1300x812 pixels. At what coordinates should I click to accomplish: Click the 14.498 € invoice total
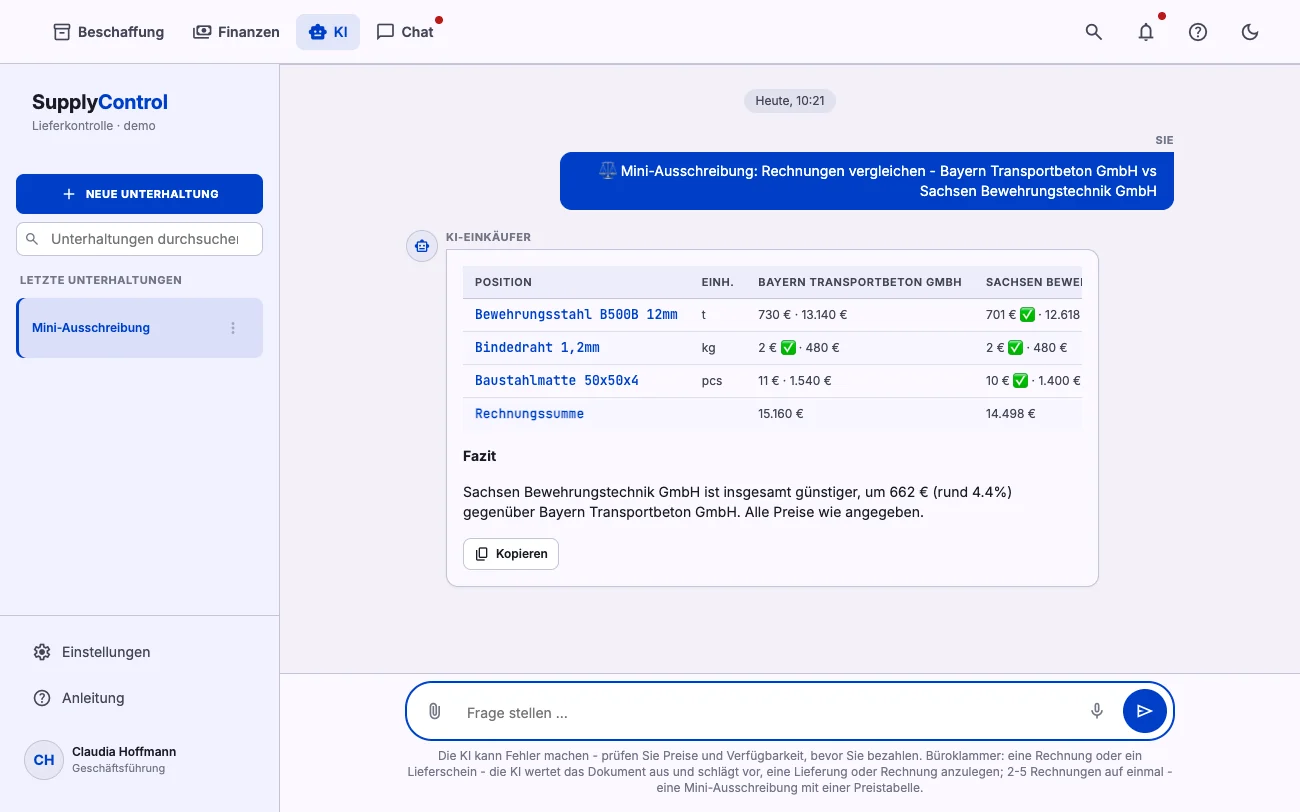(x=1010, y=414)
